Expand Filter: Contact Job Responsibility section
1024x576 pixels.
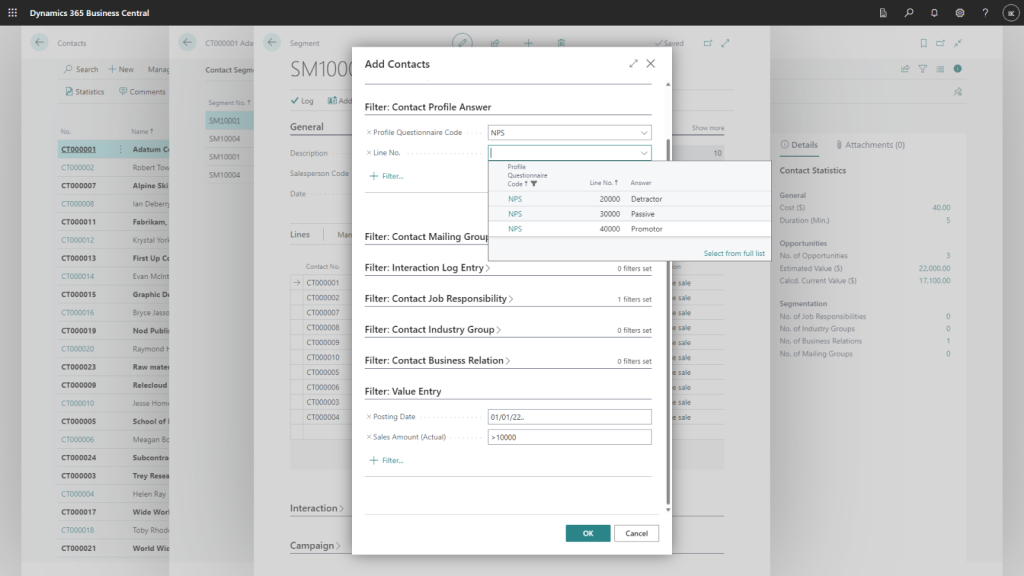pos(439,298)
